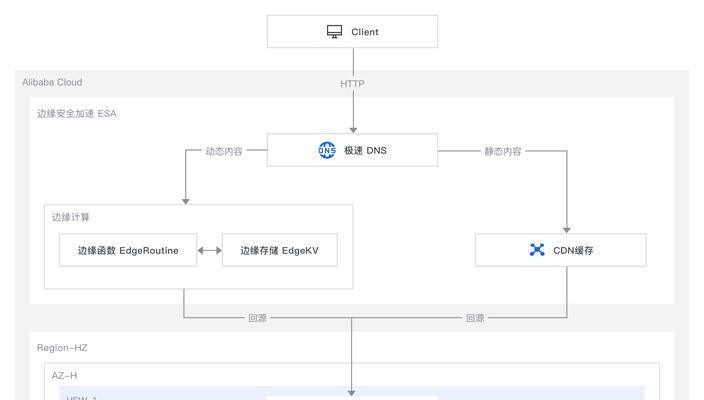Select the CDN缓存 node

(561, 250)
